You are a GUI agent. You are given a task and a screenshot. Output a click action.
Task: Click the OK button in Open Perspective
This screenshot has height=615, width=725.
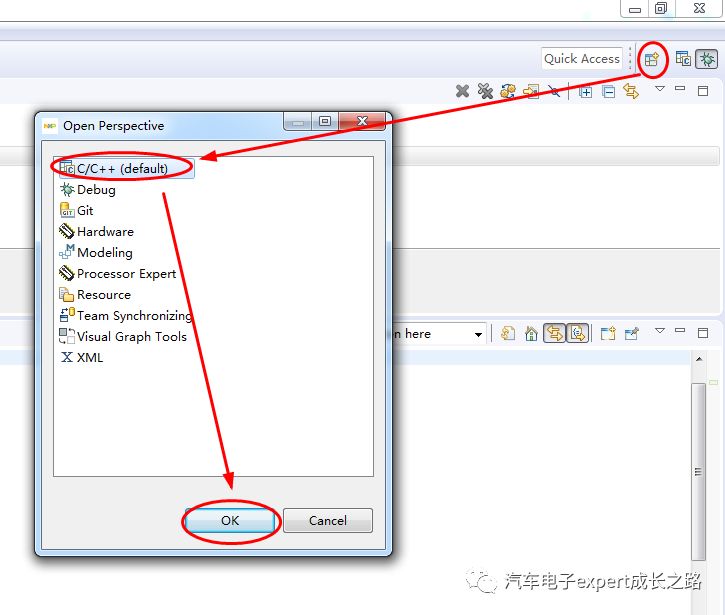[x=230, y=521]
